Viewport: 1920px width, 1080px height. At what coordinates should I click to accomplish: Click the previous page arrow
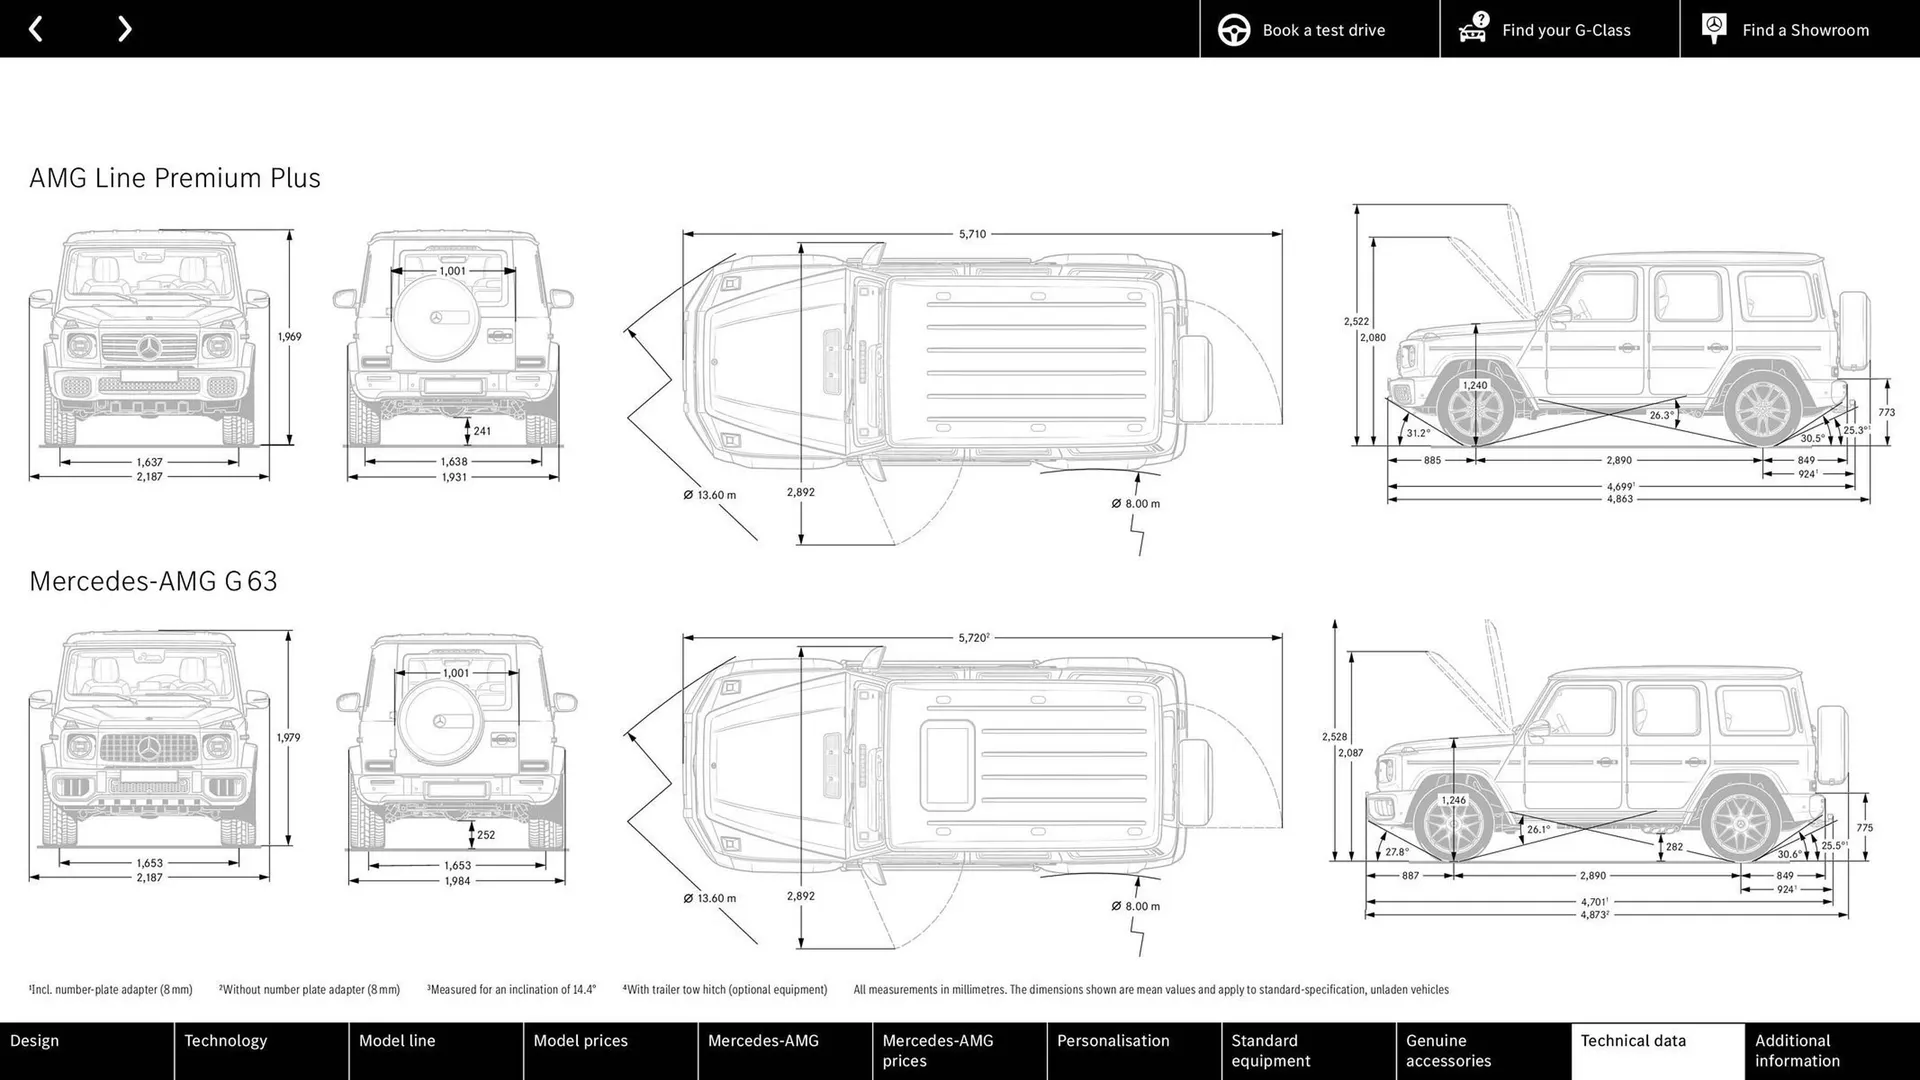point(37,28)
